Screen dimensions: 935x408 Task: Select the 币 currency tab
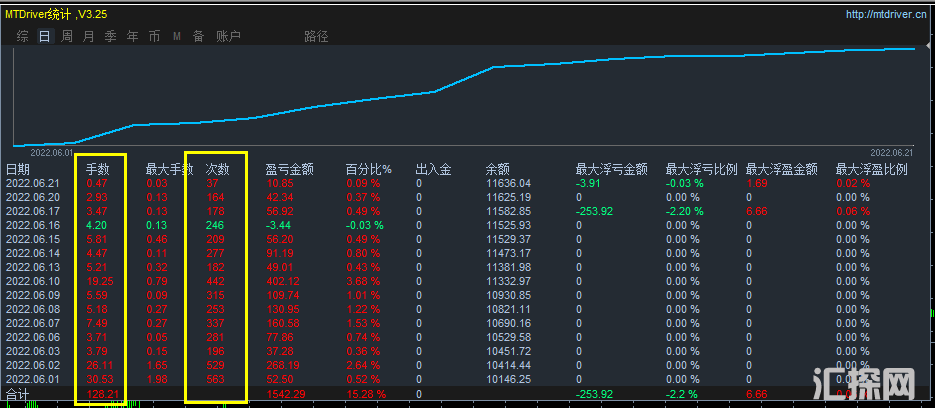coord(154,37)
